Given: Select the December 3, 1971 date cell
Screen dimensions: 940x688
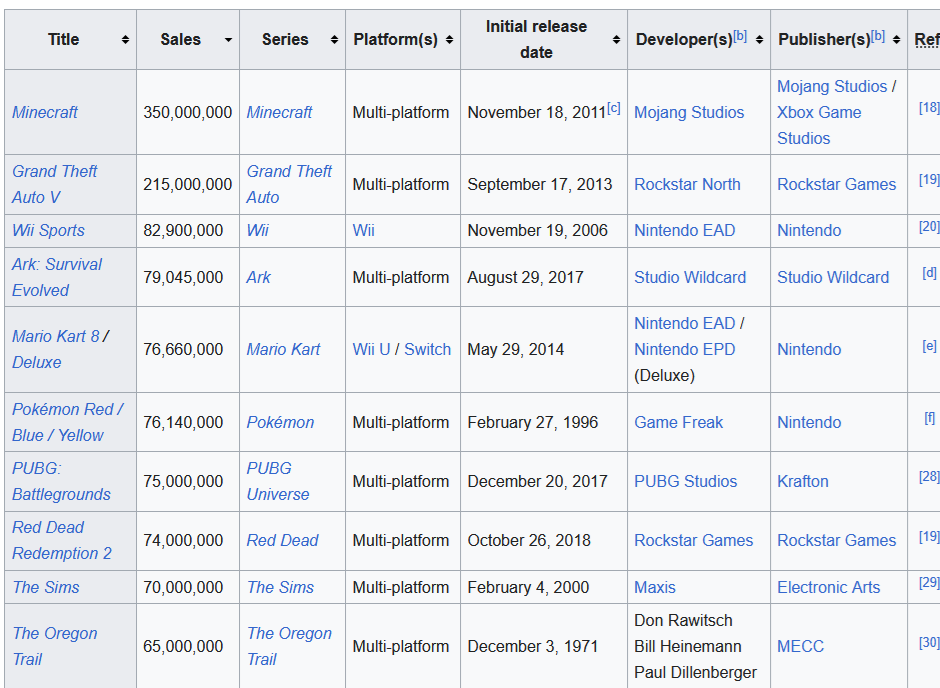Looking at the screenshot, I should (544, 647).
